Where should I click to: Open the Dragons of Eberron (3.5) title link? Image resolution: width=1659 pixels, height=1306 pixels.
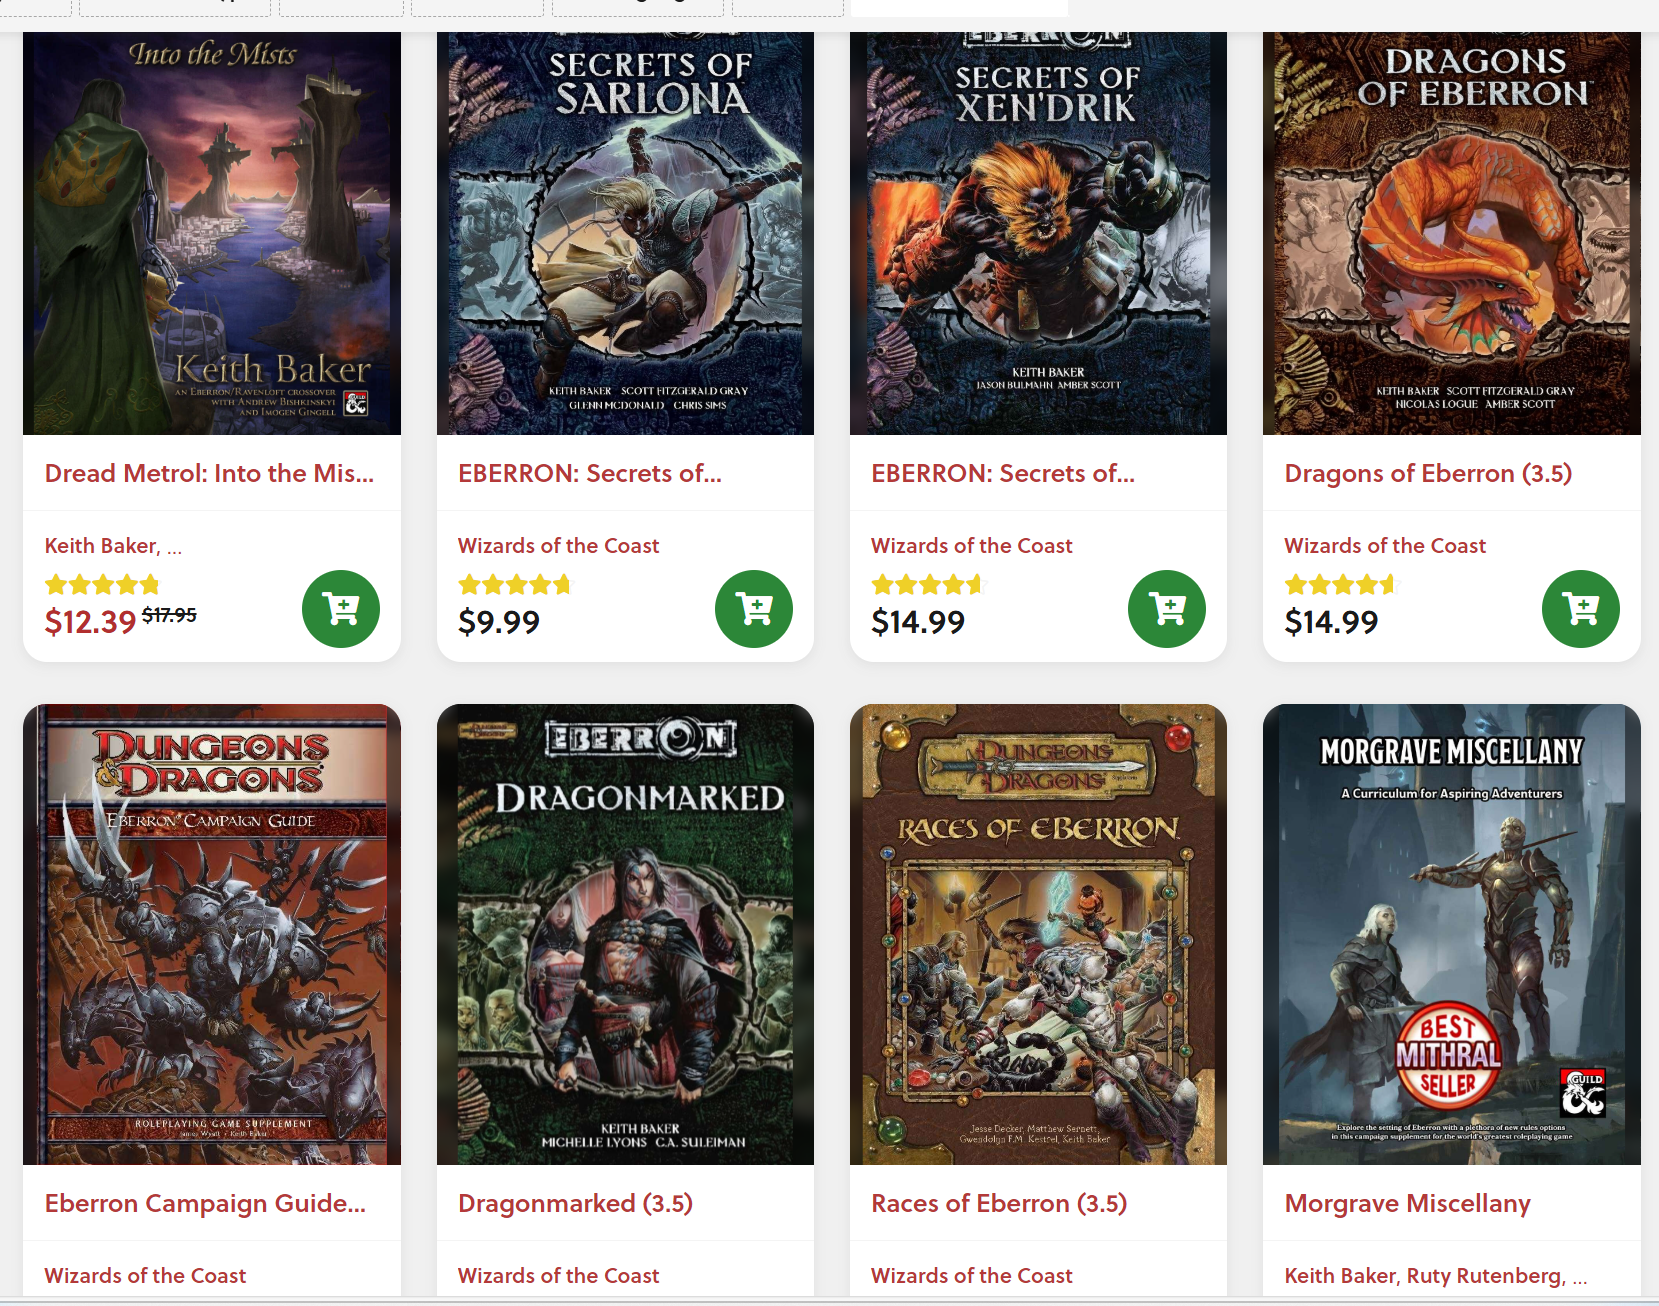pyautogui.click(x=1428, y=473)
